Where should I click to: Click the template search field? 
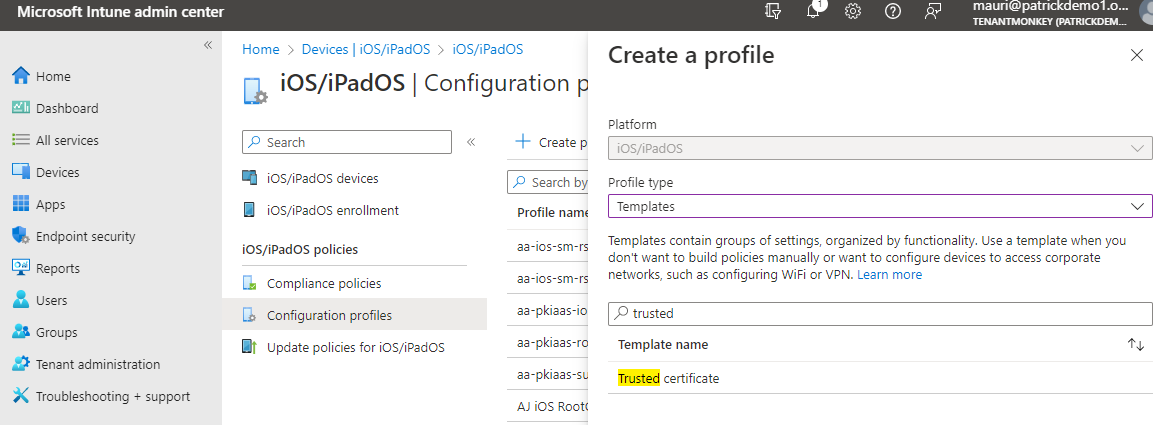click(880, 313)
